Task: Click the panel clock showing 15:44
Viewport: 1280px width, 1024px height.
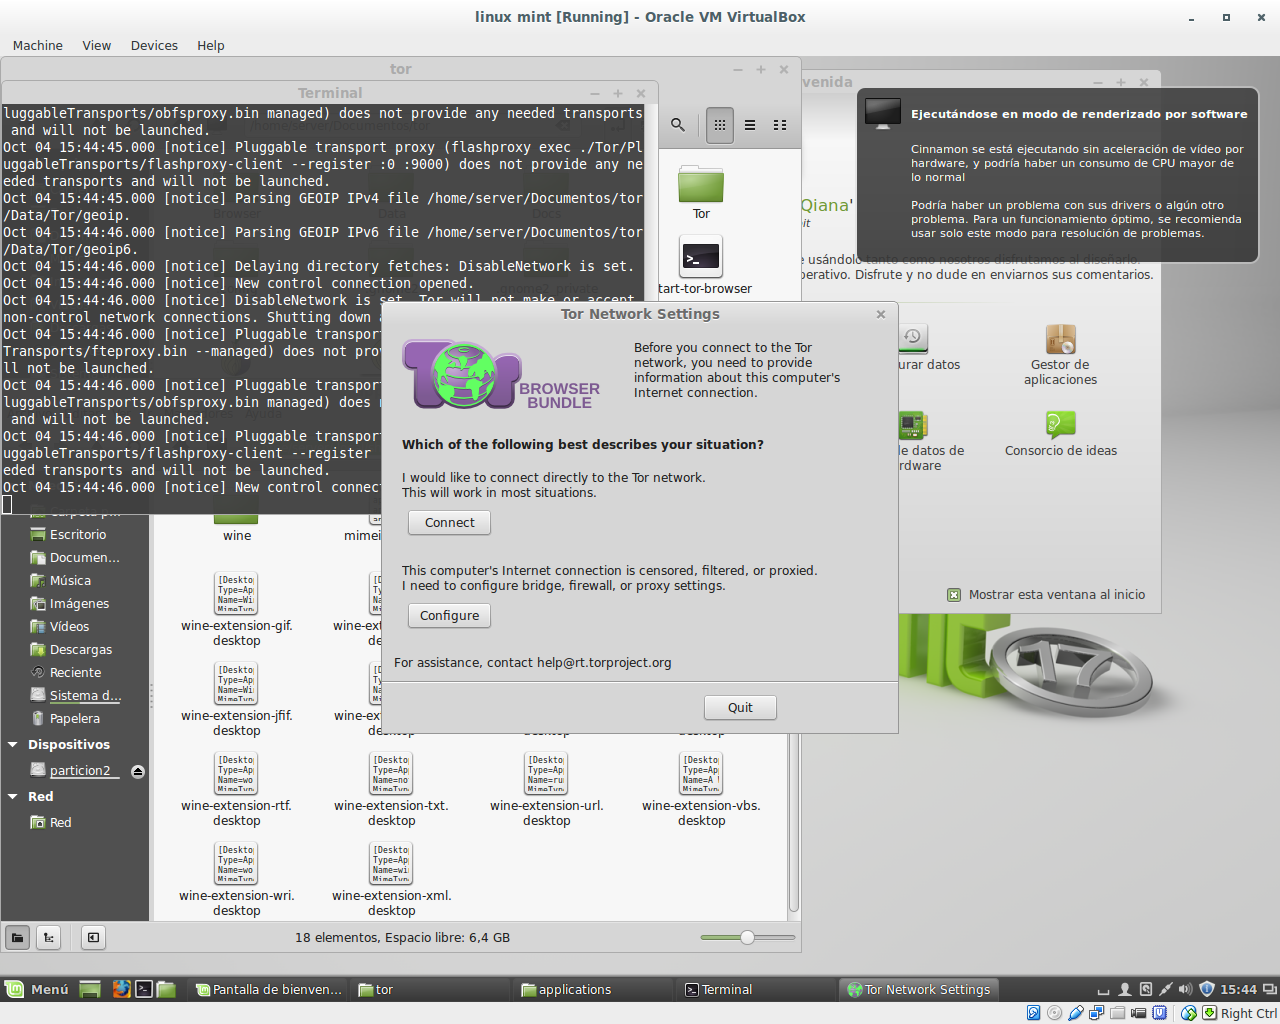Action: pos(1238,989)
